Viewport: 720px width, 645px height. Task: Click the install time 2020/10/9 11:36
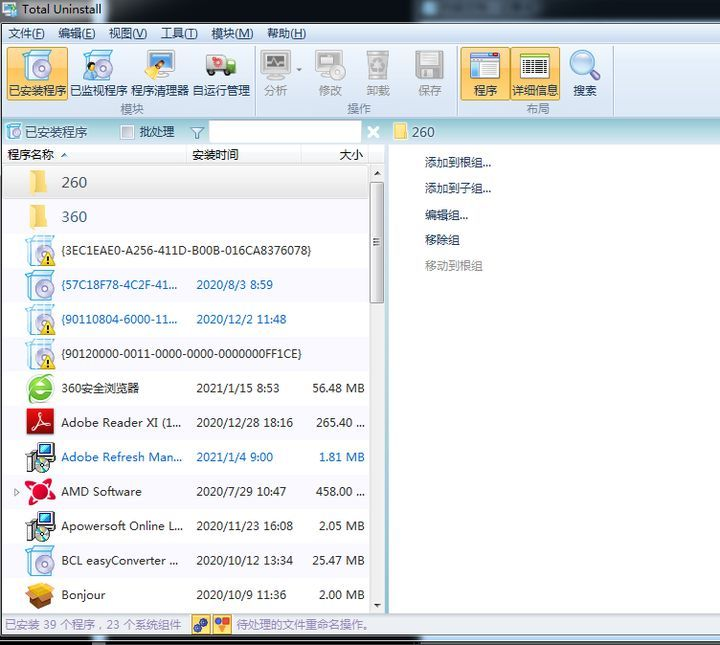(241, 595)
